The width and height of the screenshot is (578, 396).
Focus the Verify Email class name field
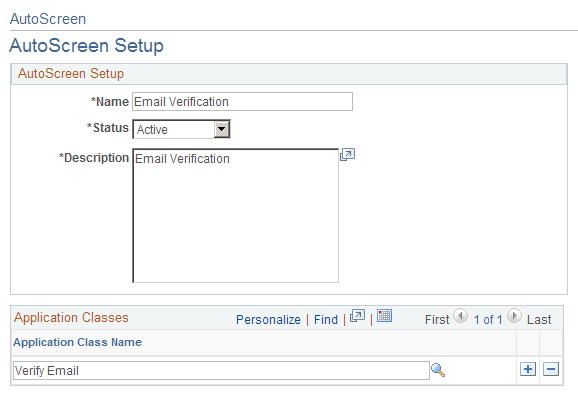(221, 370)
